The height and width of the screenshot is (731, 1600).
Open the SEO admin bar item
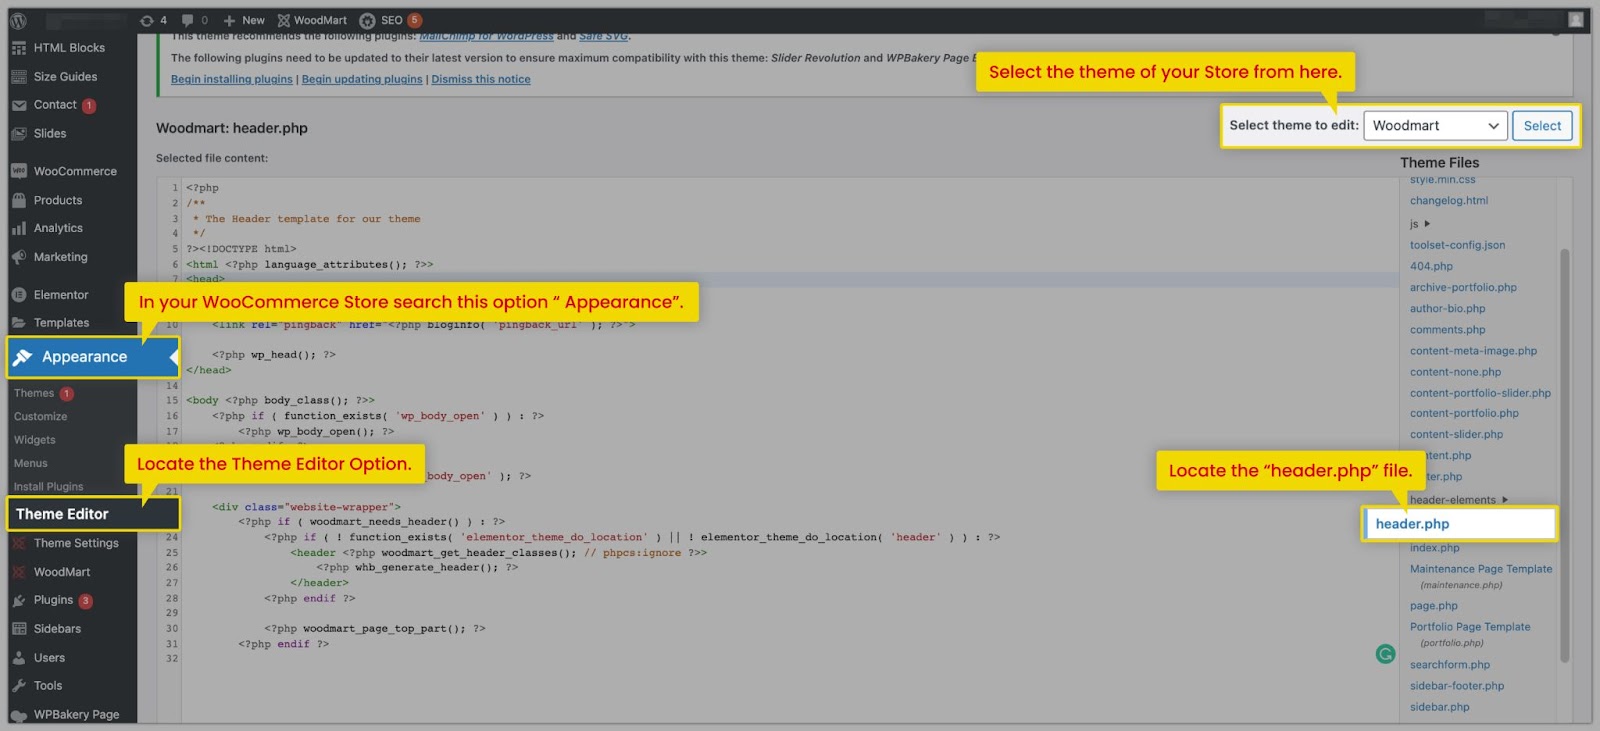pyautogui.click(x=391, y=20)
